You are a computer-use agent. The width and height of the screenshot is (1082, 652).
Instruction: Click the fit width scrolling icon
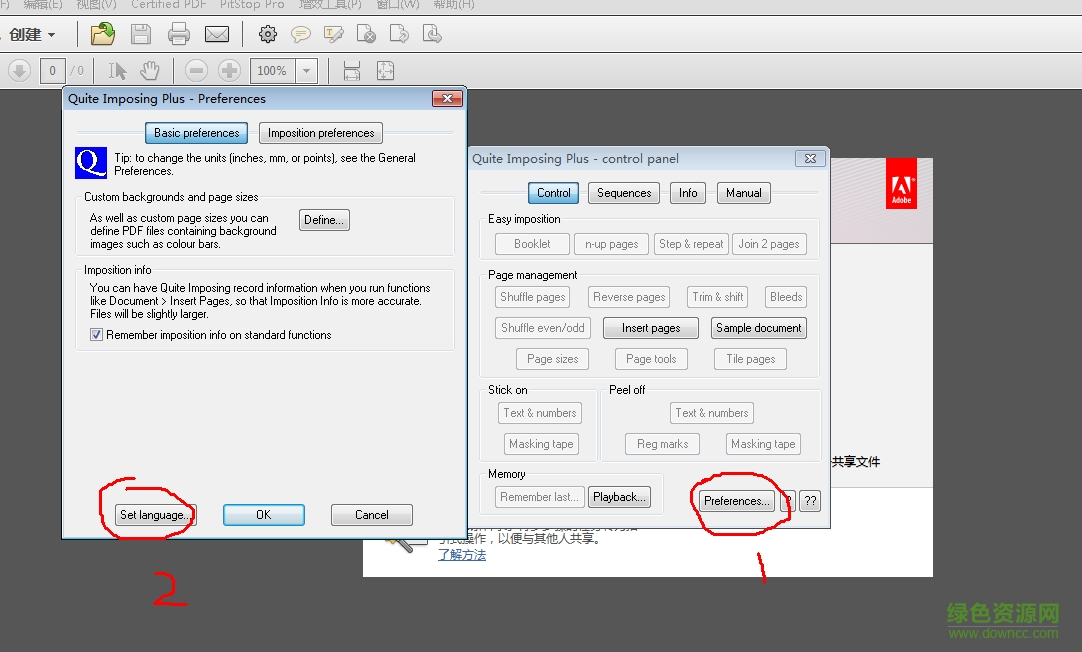(352, 70)
